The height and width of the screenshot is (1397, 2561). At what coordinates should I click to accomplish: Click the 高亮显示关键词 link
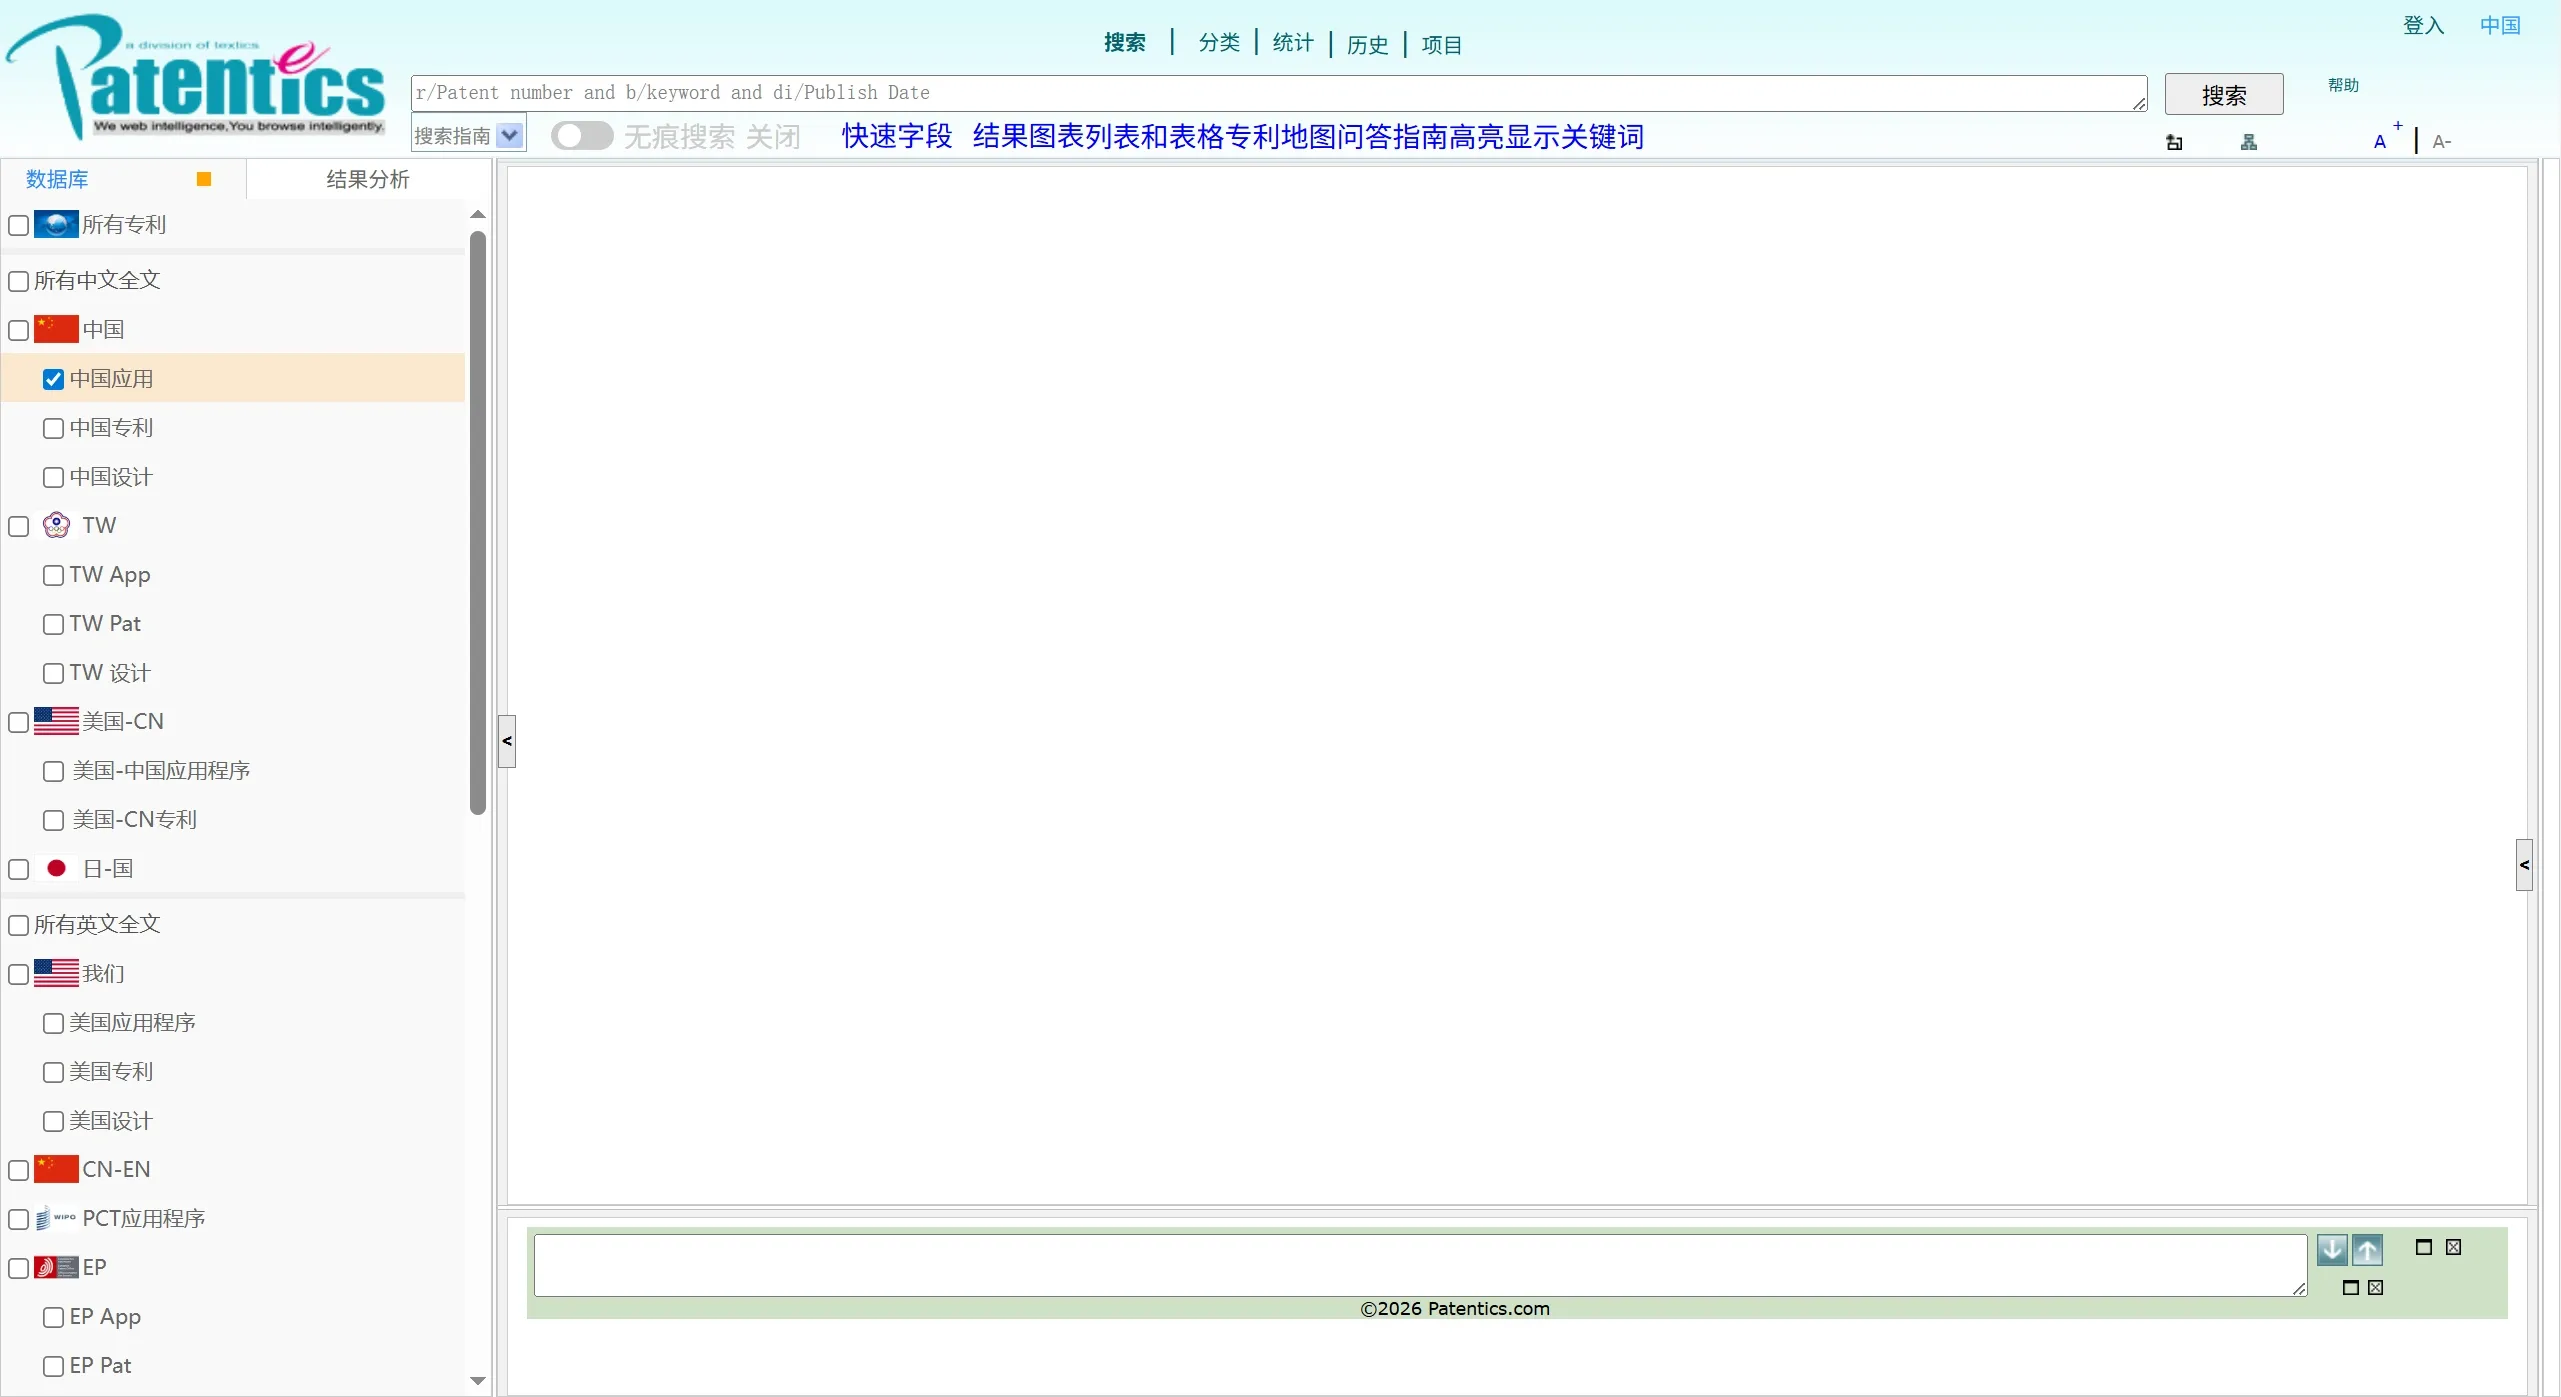(1547, 136)
